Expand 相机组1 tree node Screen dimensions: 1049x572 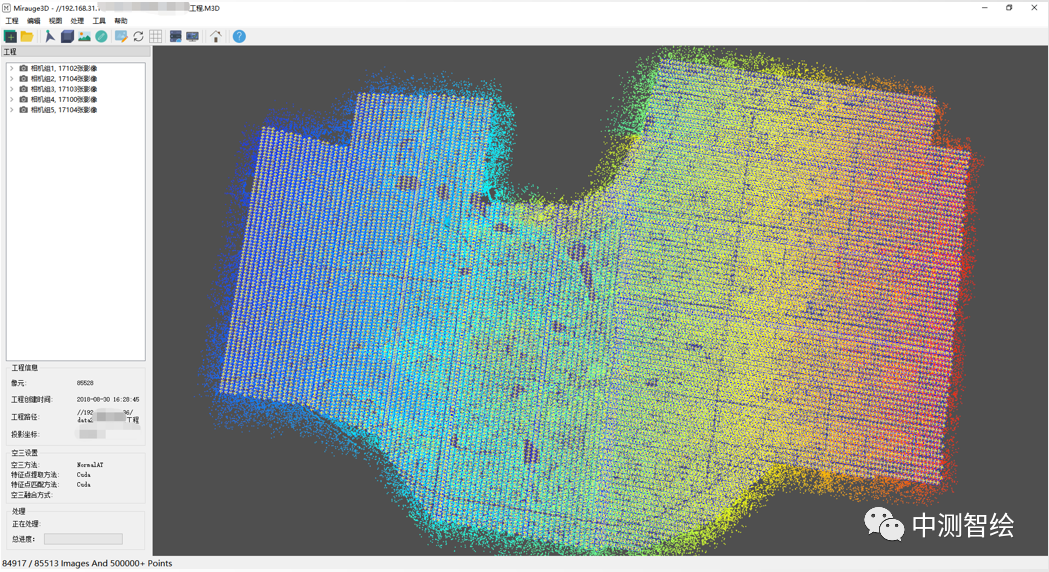point(12,68)
